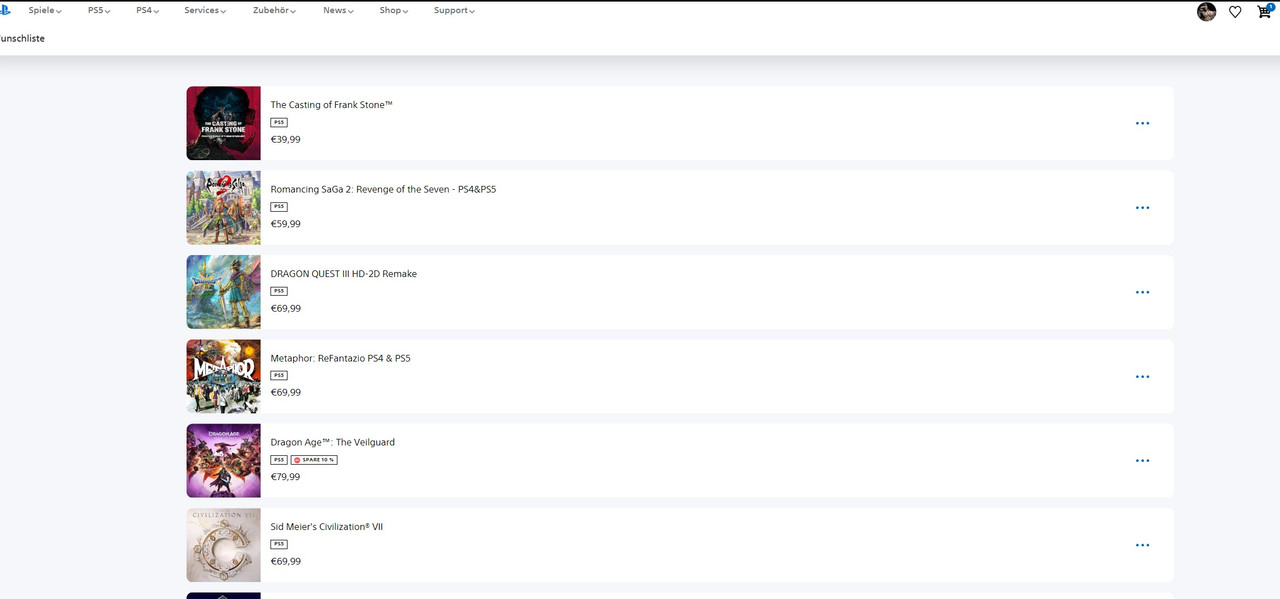Open Romancing SaGa 2 cover thumbnail
The height and width of the screenshot is (599, 1280).
(223, 208)
